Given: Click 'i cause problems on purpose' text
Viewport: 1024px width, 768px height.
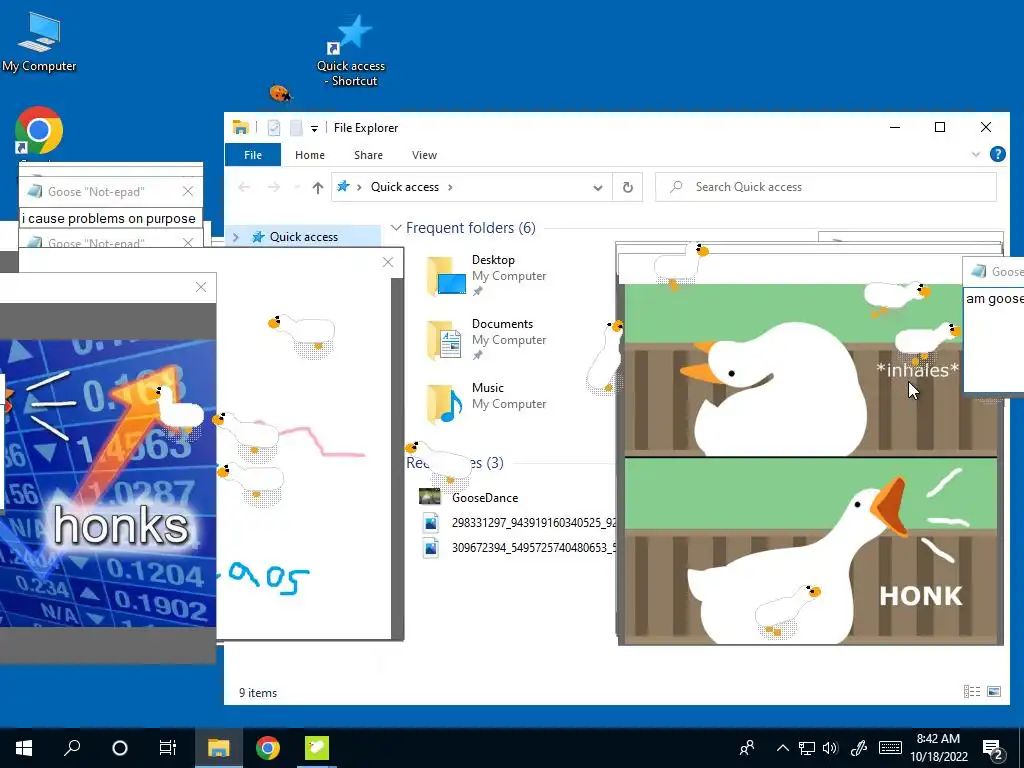Looking at the screenshot, I should (x=108, y=219).
